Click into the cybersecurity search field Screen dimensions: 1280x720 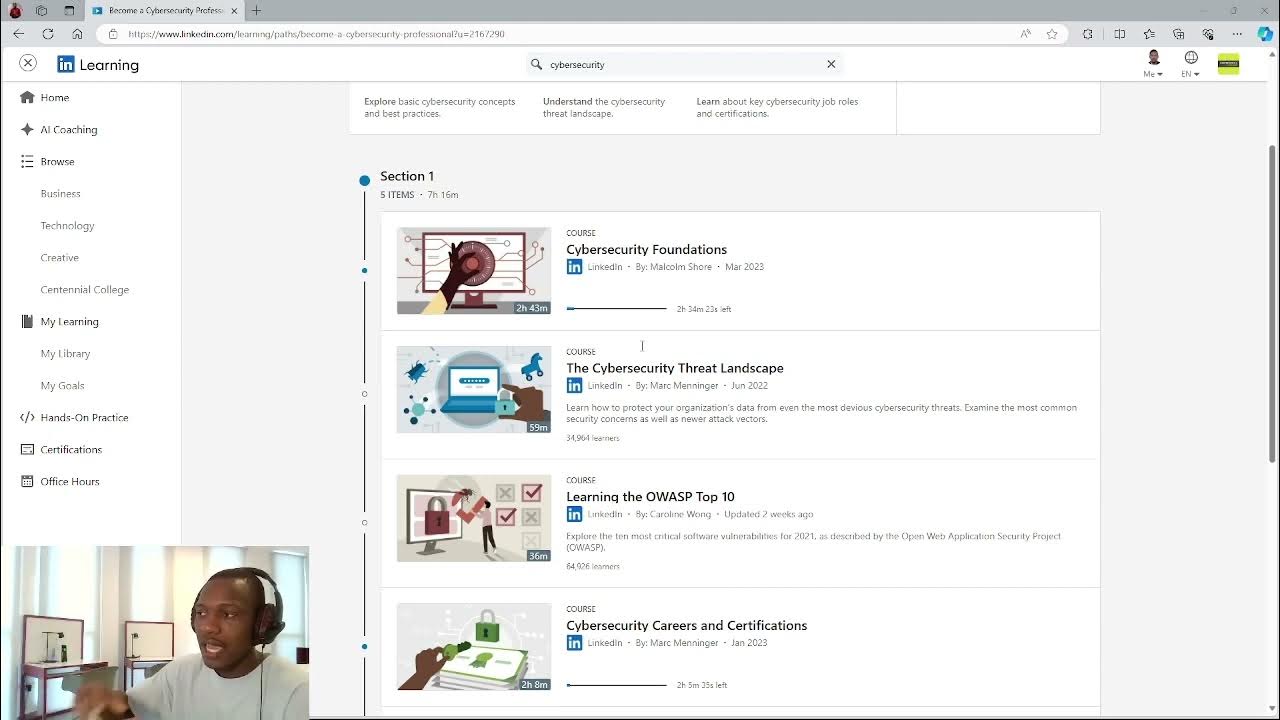point(684,64)
